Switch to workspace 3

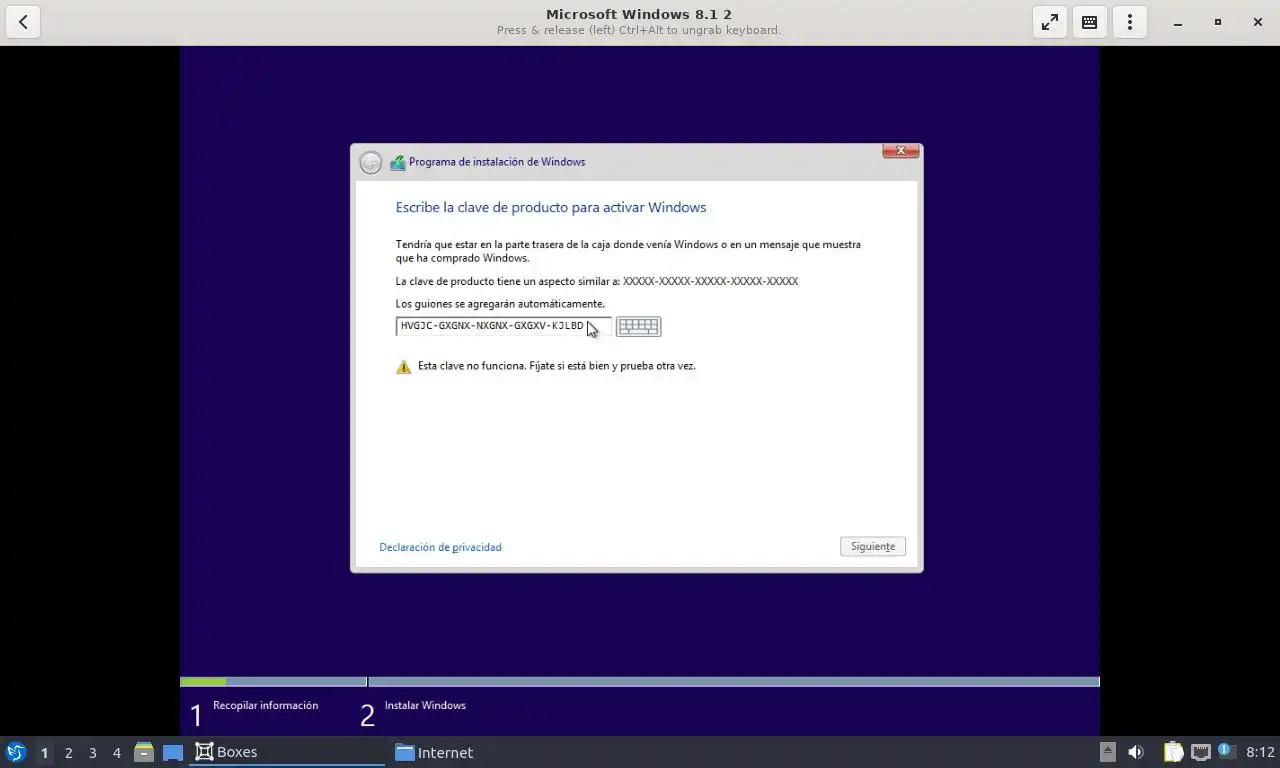point(92,752)
